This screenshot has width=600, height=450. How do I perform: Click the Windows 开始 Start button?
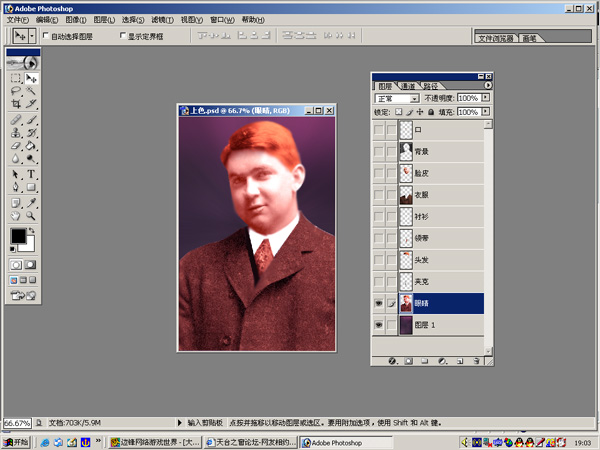click(x=16, y=441)
